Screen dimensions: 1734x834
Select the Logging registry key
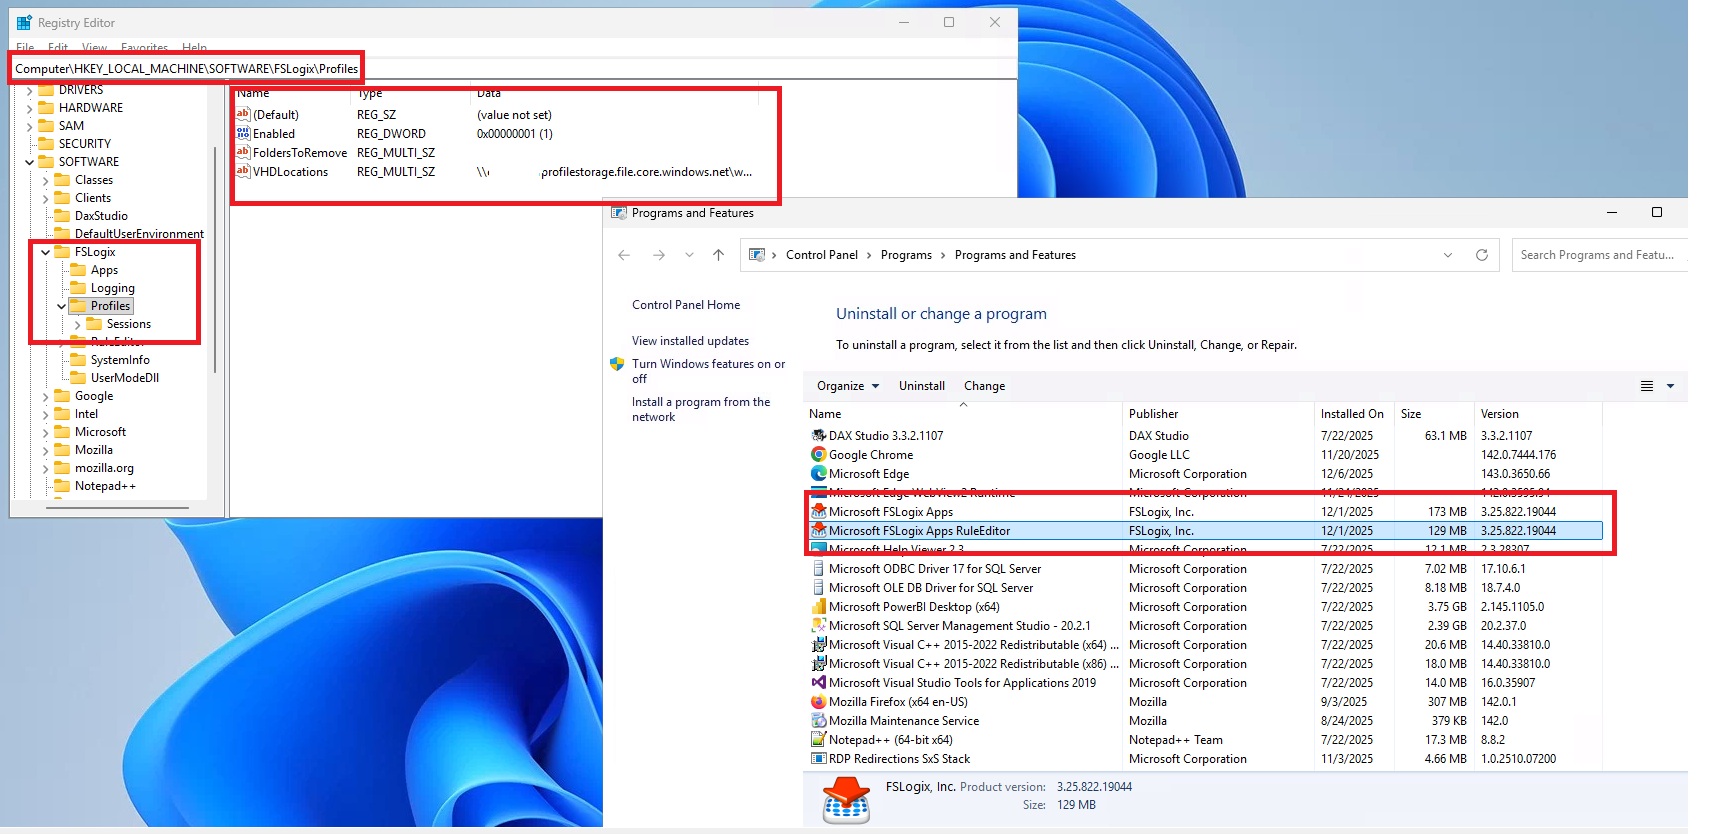tap(112, 288)
